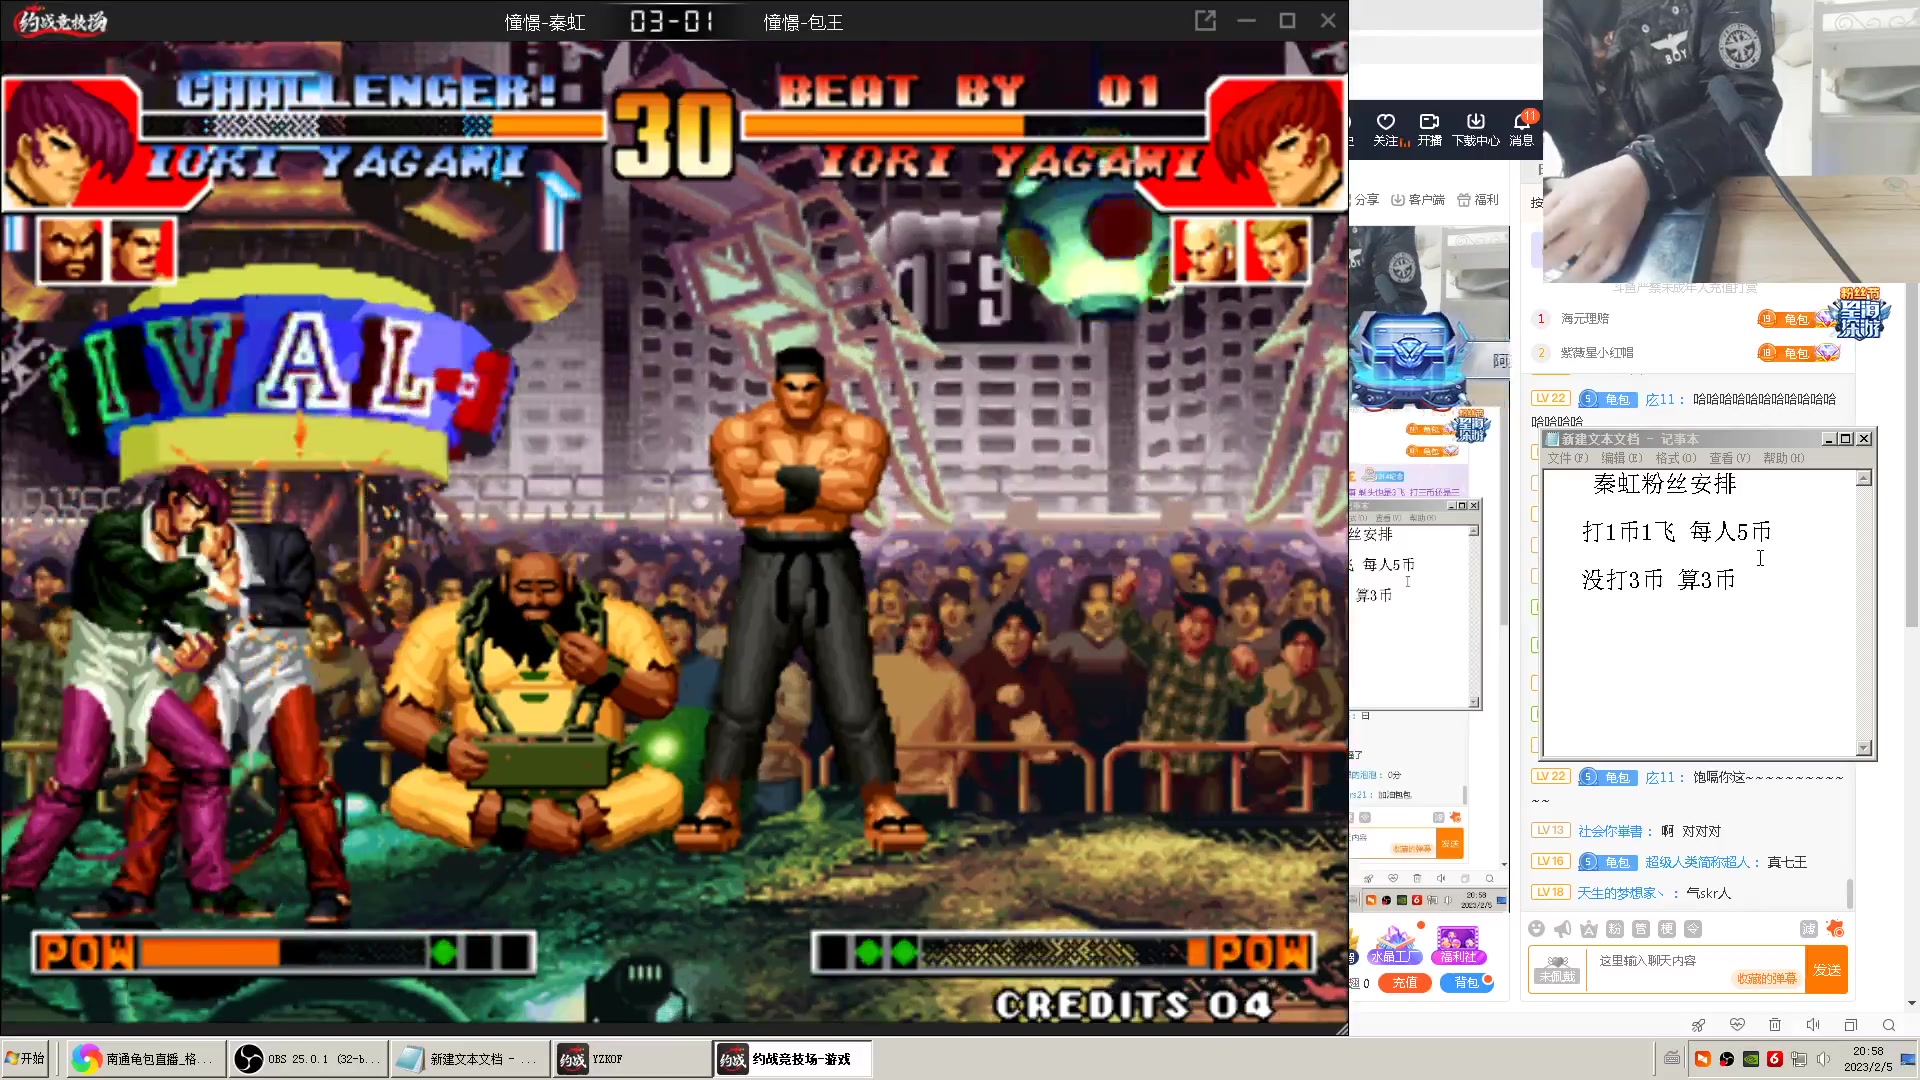This screenshot has height=1080, width=1920.
Task: Click the 分享 share link
Action: [1365, 200]
